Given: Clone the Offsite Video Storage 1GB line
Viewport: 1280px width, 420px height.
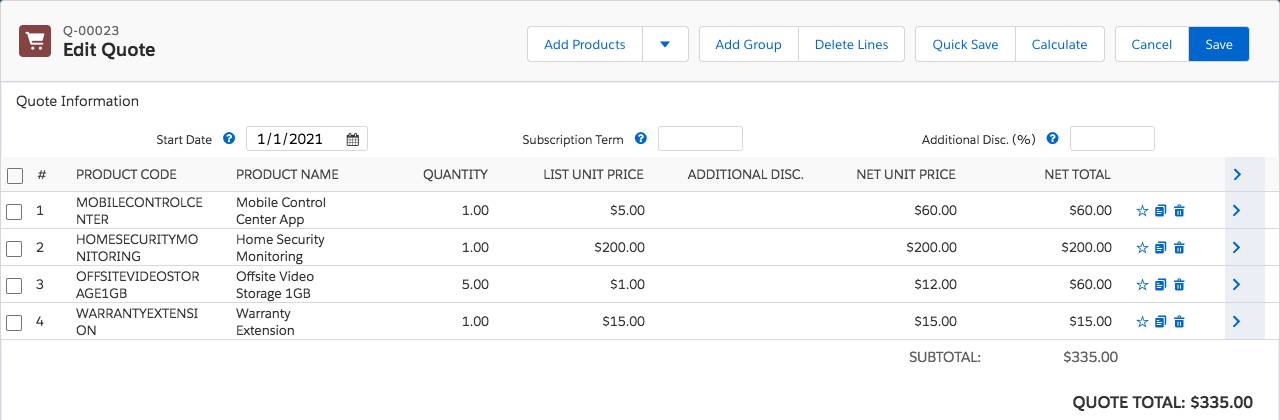Looking at the screenshot, I should (x=1160, y=285).
